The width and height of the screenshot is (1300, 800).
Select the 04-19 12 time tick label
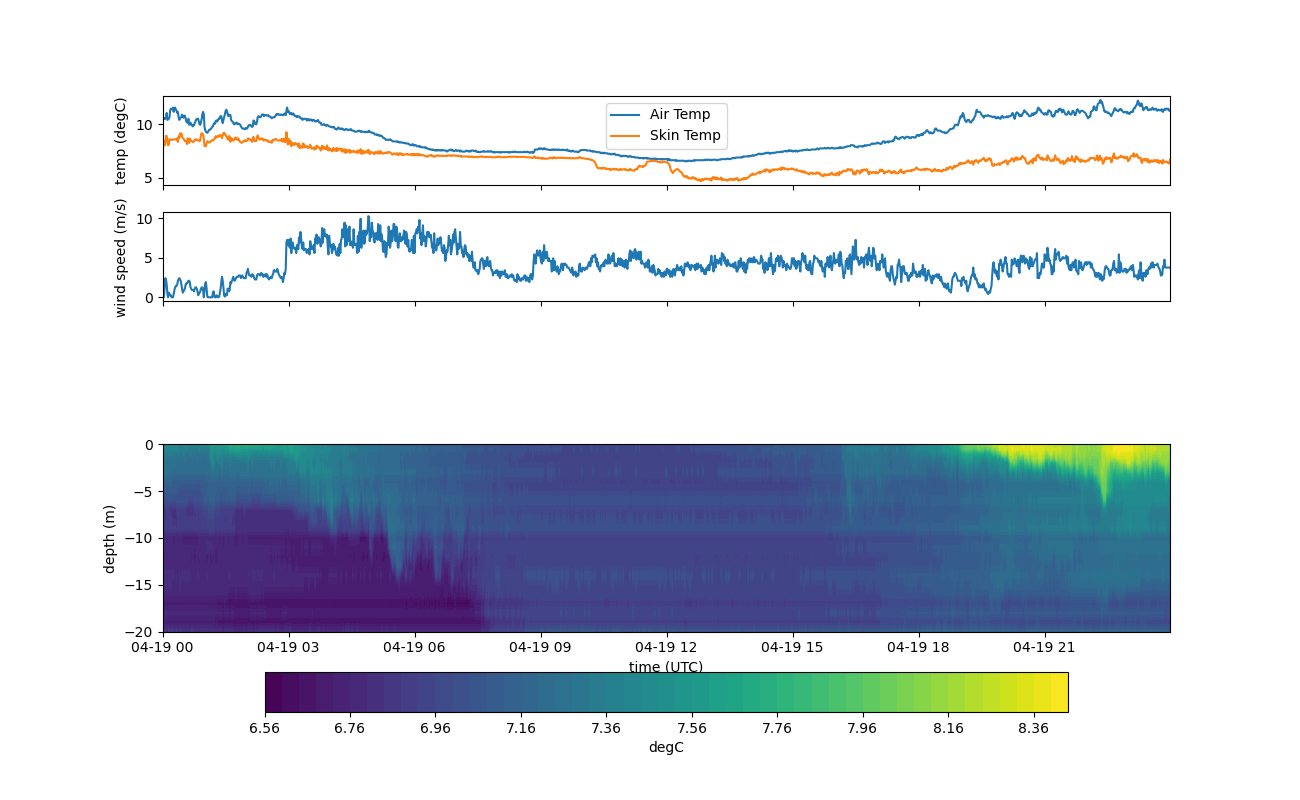pyautogui.click(x=668, y=647)
